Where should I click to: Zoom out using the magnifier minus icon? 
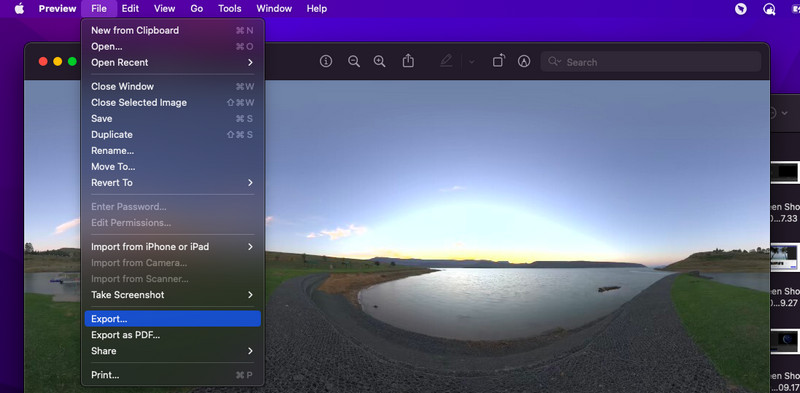pos(354,62)
